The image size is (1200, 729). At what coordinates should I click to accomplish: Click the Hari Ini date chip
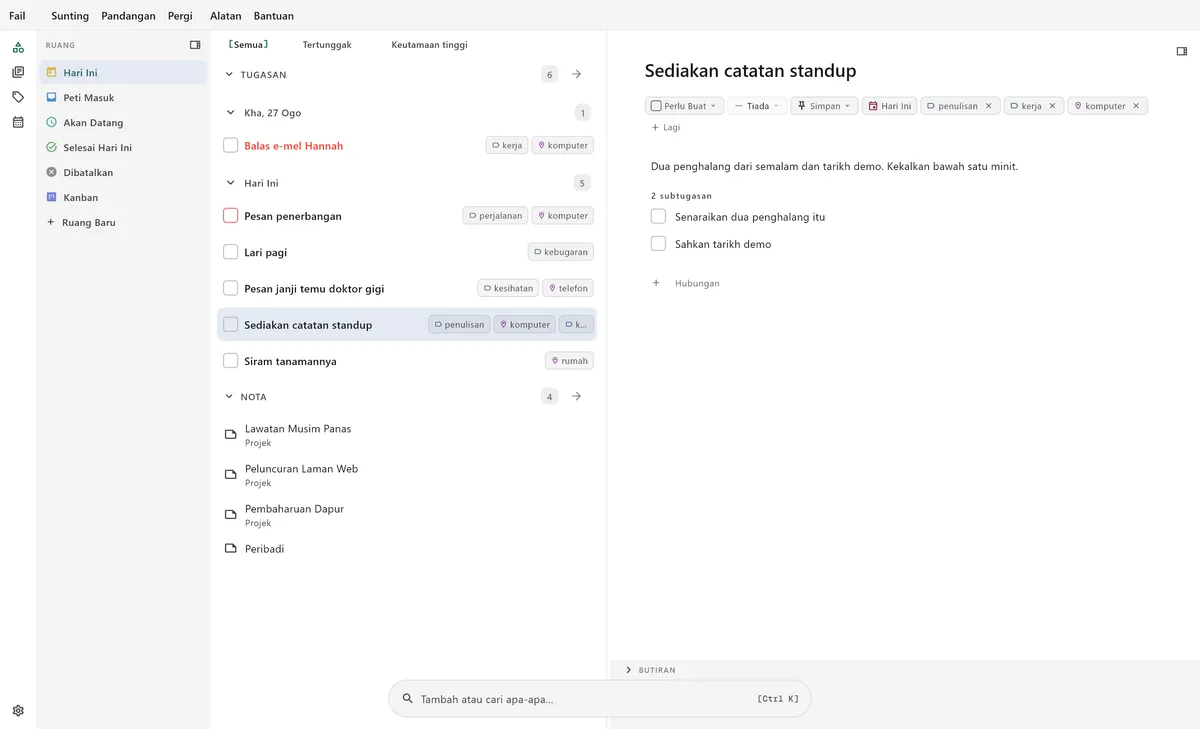click(890, 106)
